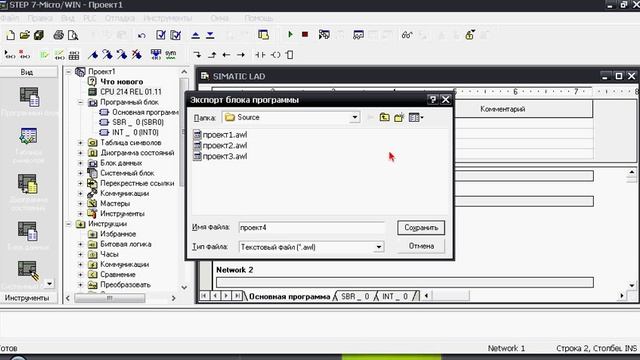Expand the Битовая логика instruction folder
Screen dimensions: 640x360
80,244
